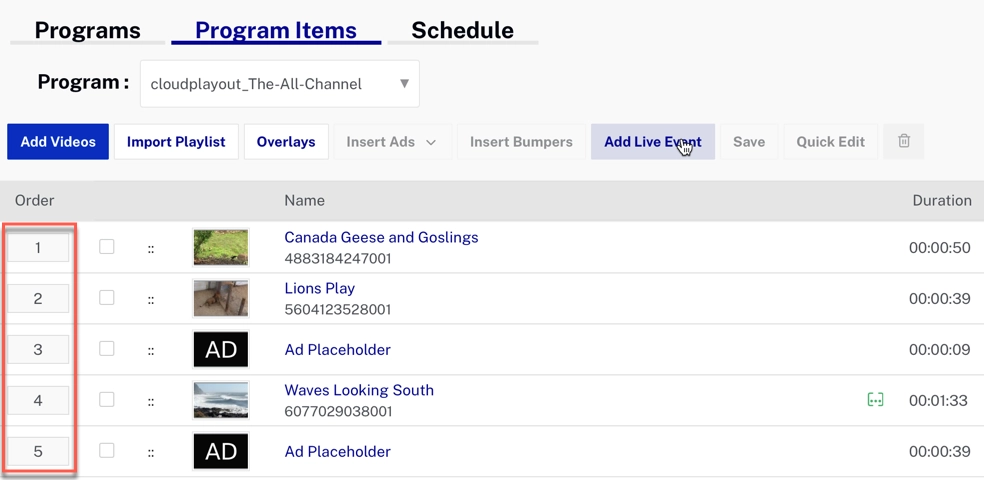Image resolution: width=984 pixels, height=480 pixels.
Task: Open the Schedule tab
Action: tap(462, 30)
